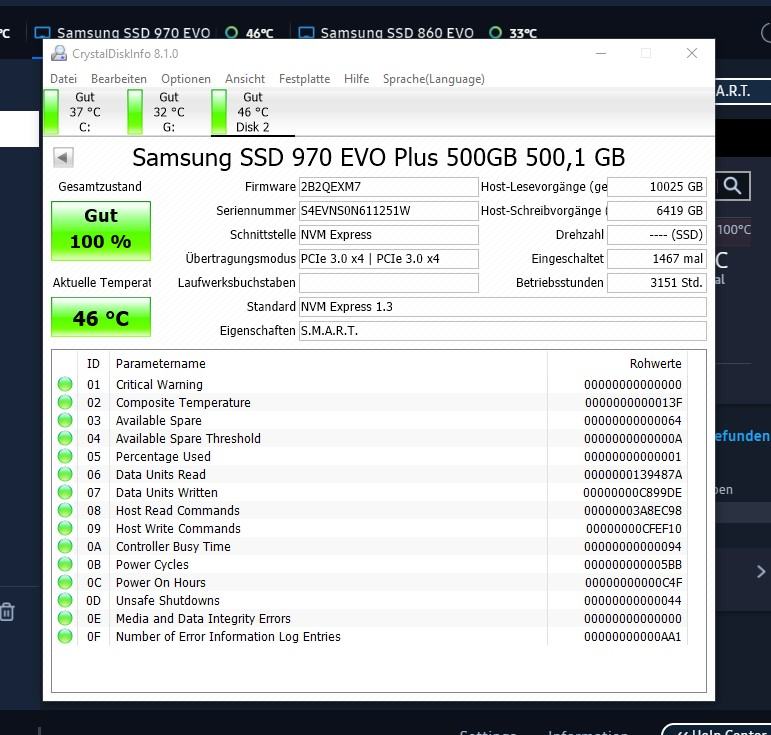This screenshot has height=735, width=771.
Task: Open the Datei menu
Action: 63,79
